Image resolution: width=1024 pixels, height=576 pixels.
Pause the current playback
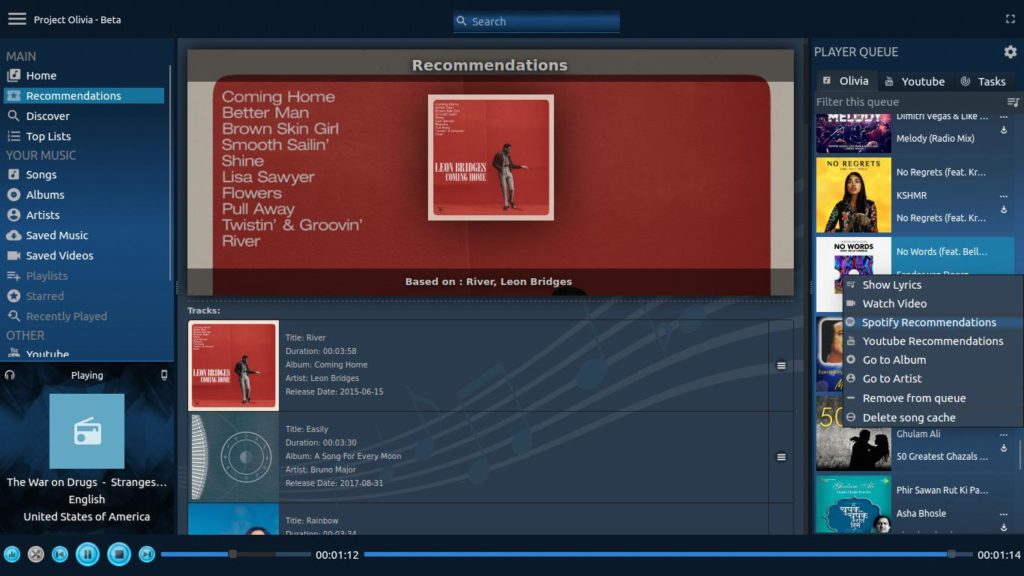click(88, 554)
